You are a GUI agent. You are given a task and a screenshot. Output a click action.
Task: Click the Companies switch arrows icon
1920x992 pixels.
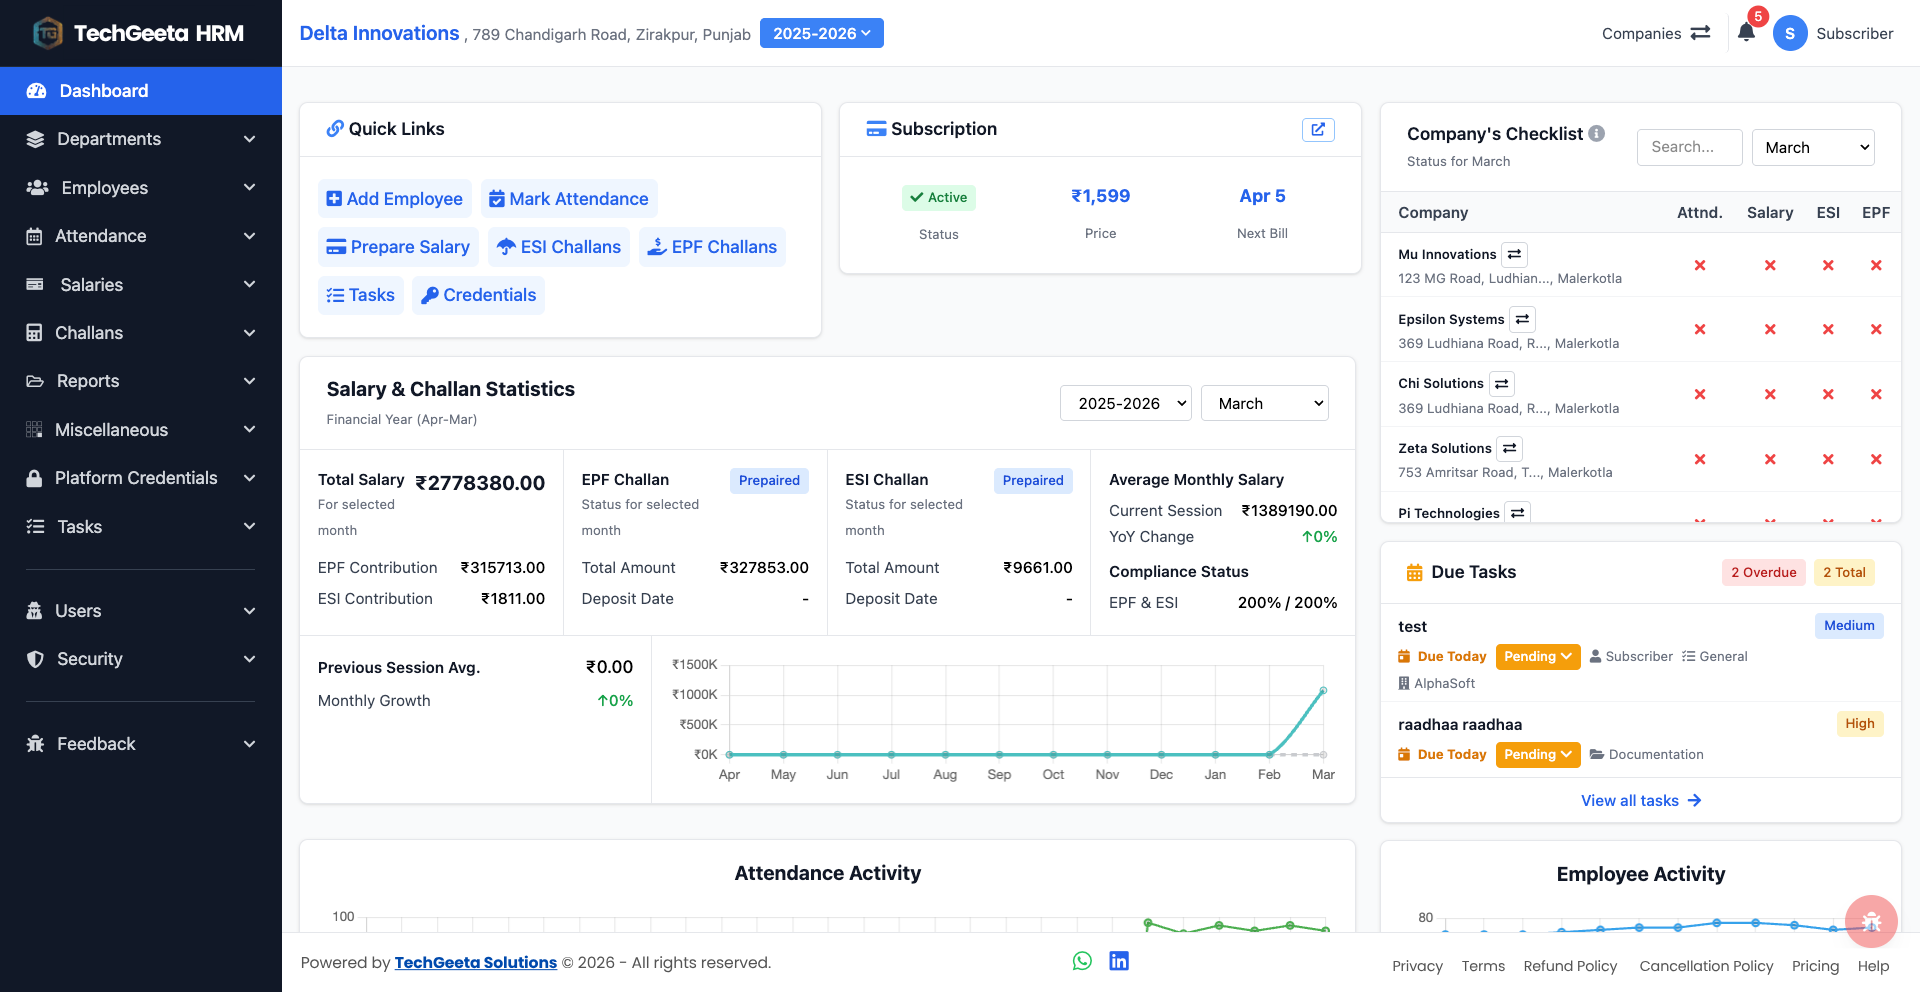tap(1700, 33)
